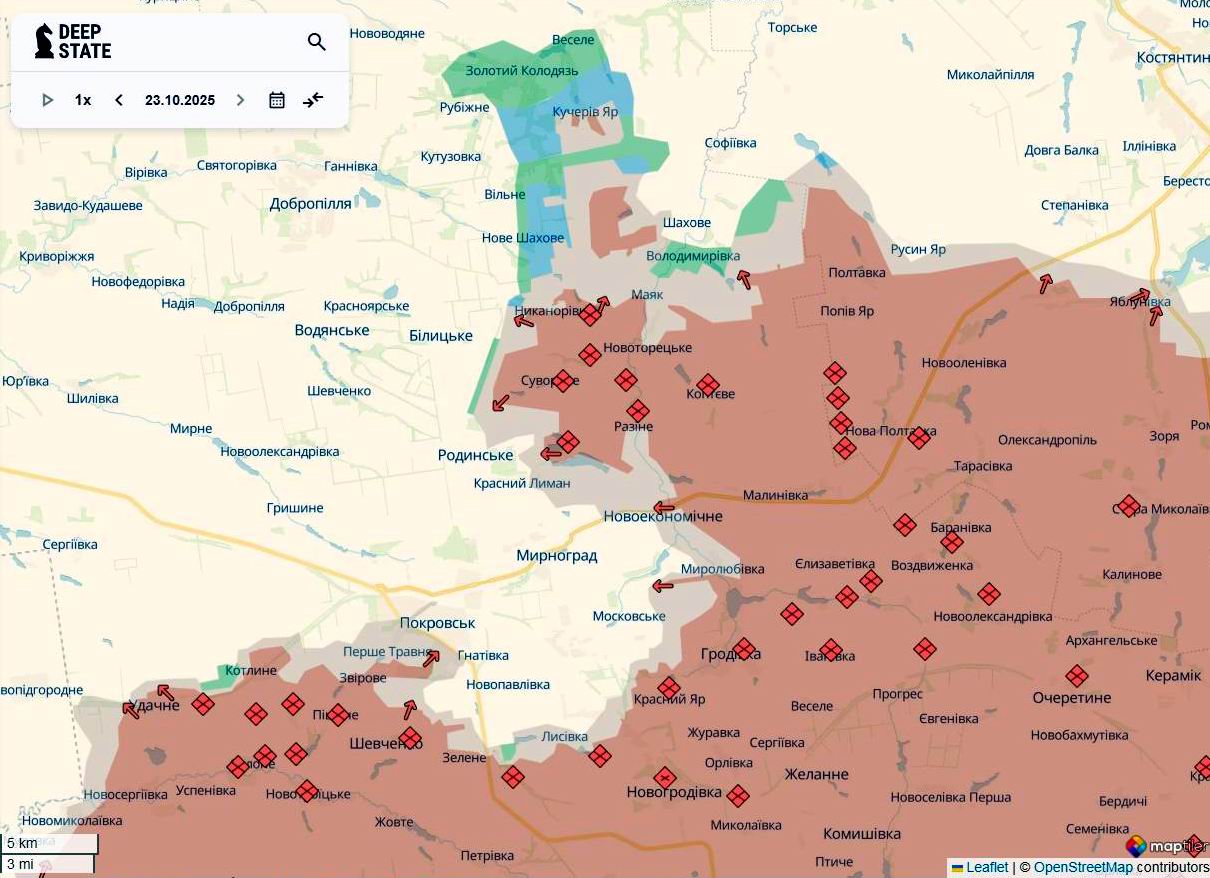This screenshot has width=1210, height=878.
Task: Click the attack arrow left of Новоекономічне
Action: tap(663, 508)
